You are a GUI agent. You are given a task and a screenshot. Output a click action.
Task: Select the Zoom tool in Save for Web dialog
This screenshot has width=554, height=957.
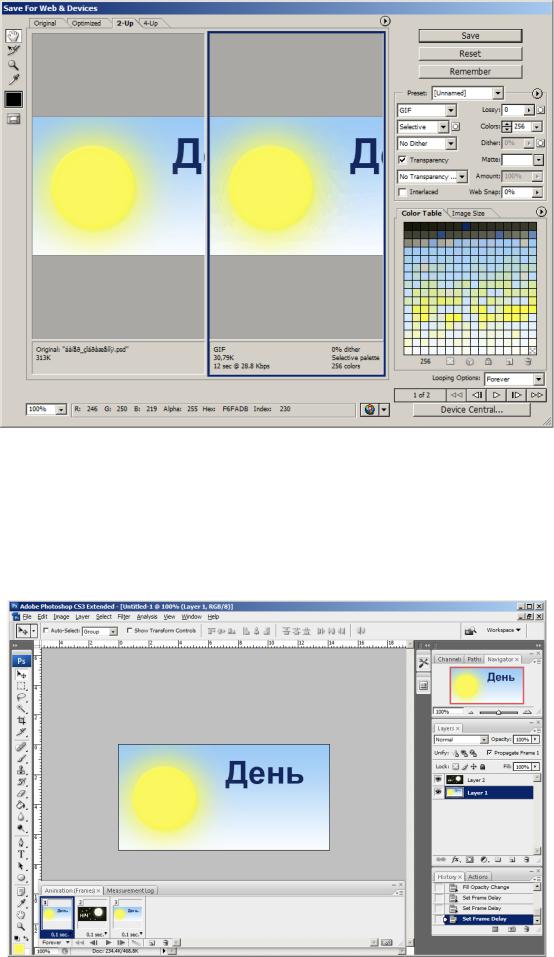click(13, 65)
